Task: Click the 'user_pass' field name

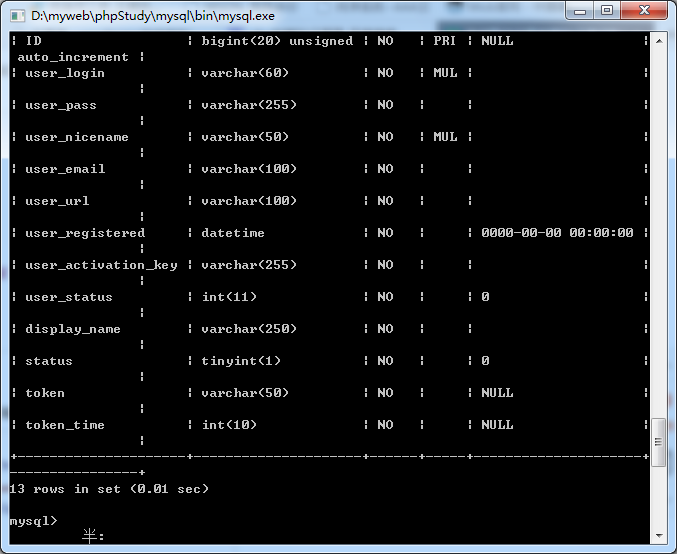Action: (61, 105)
